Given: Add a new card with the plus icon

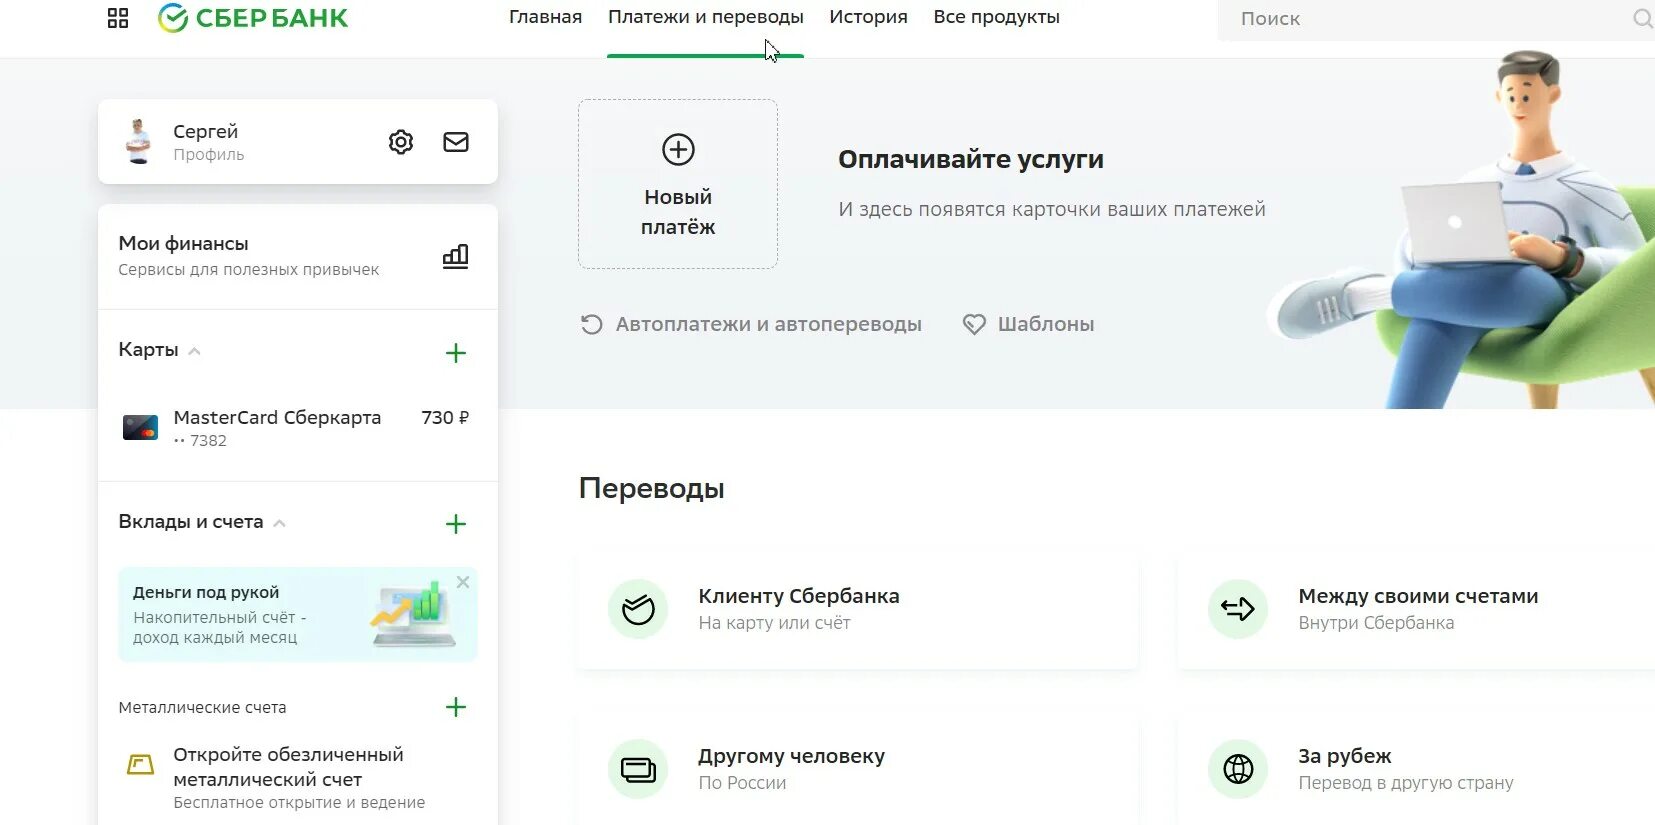Looking at the screenshot, I should 456,353.
